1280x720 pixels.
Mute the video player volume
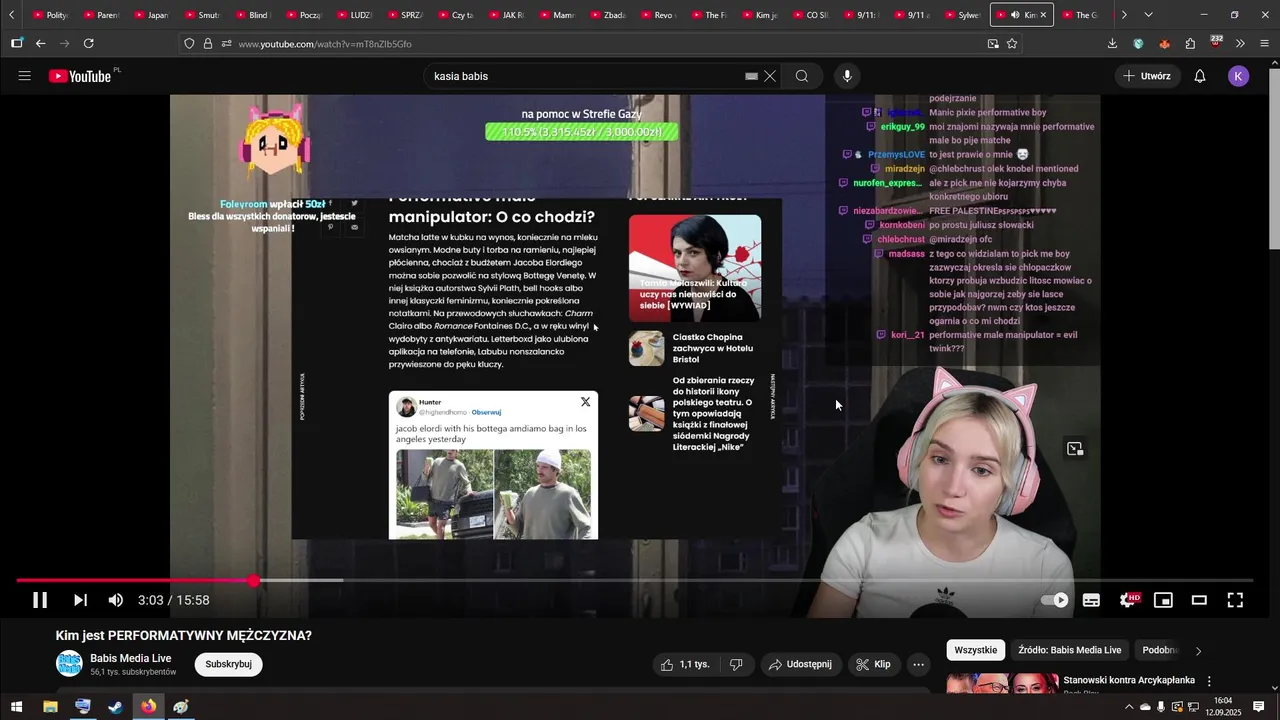(116, 600)
